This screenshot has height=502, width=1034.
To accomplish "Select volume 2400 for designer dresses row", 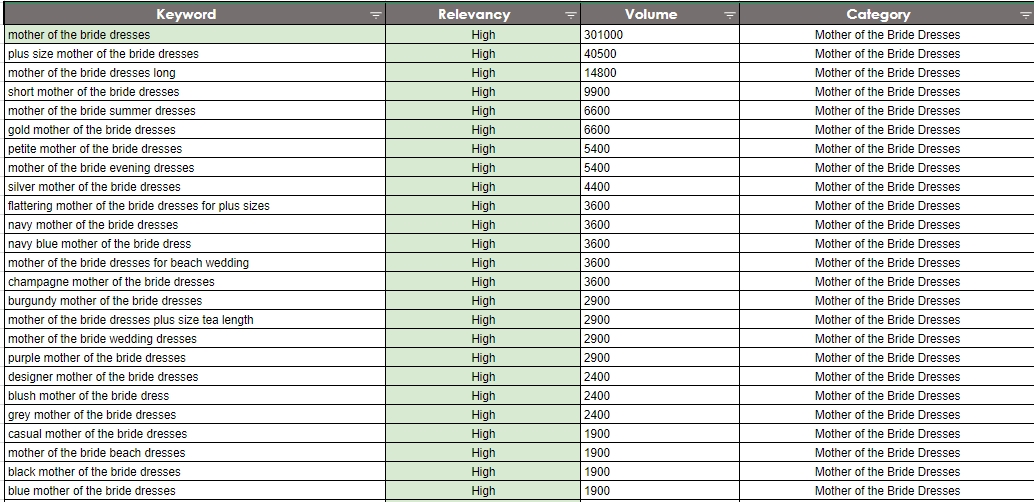I will [660, 377].
